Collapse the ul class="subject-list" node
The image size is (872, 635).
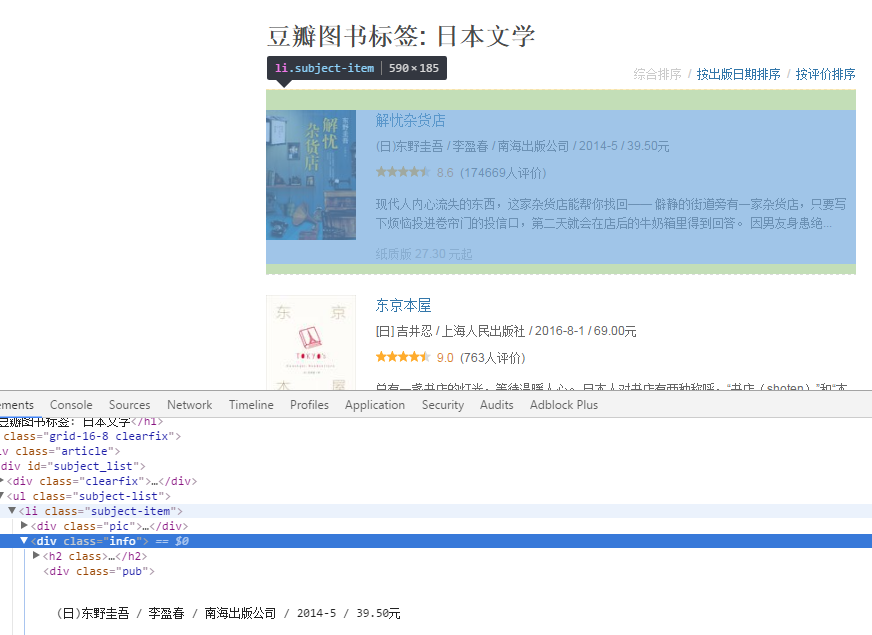(2, 495)
